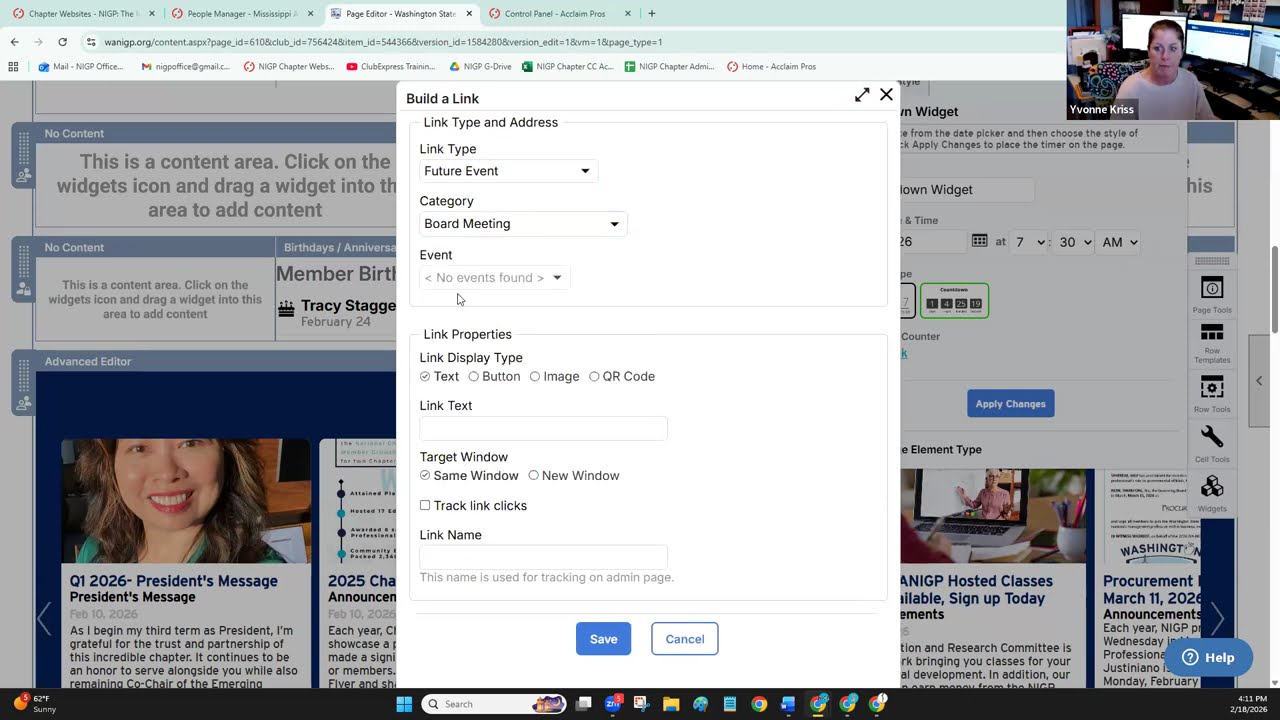Open the Link Type dropdown showing Future Event
The image size is (1280, 720).
pos(507,171)
